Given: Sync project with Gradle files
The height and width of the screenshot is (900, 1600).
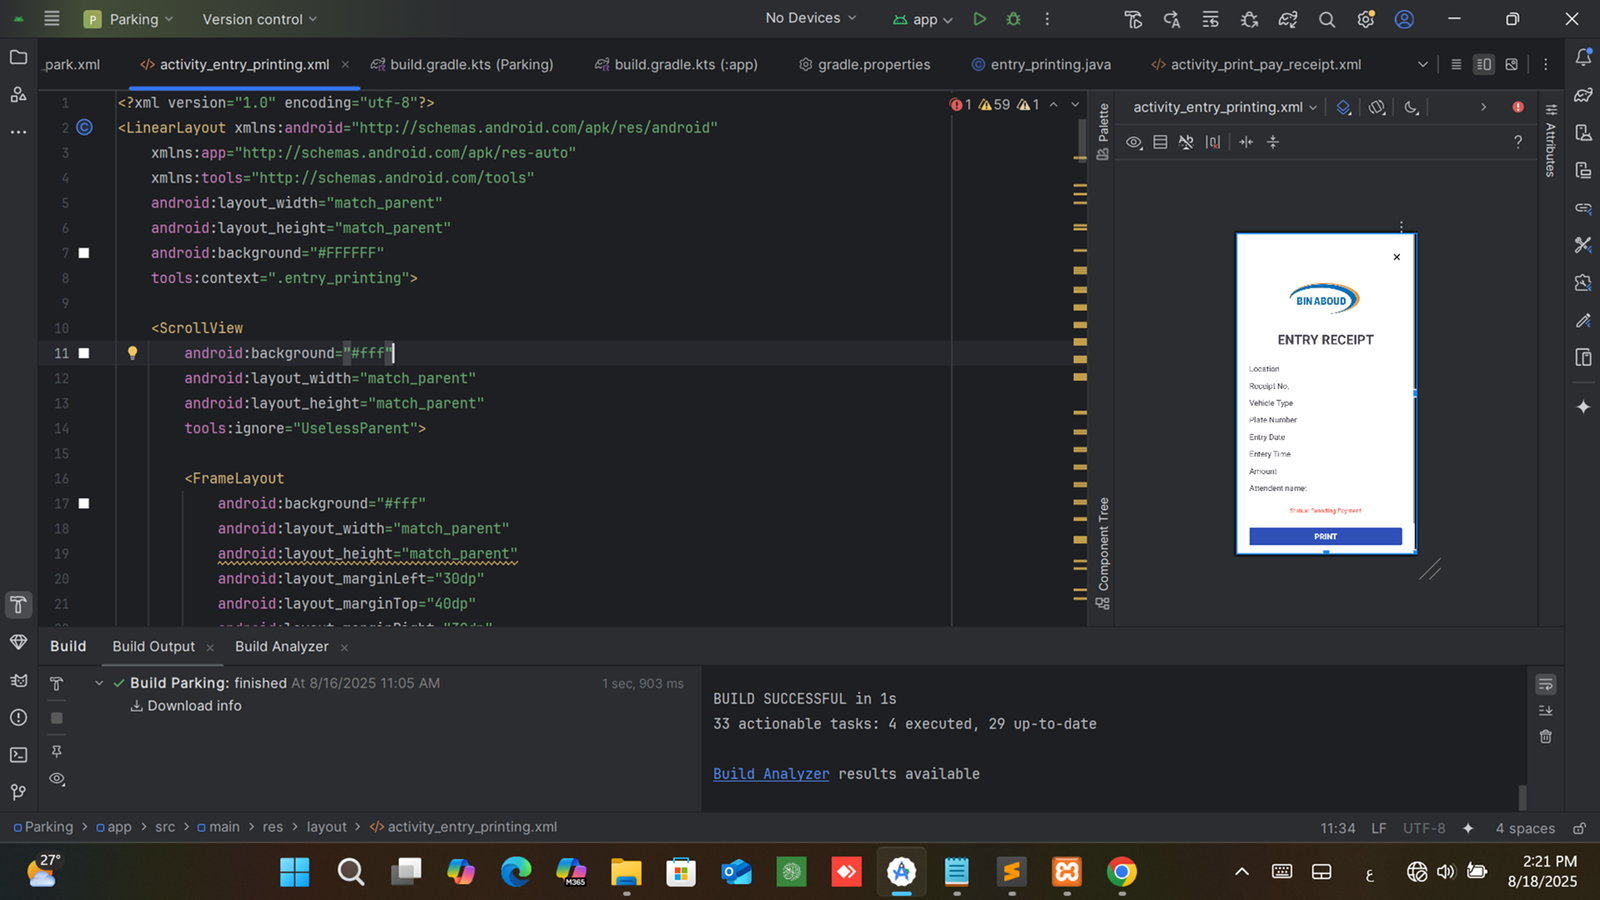Looking at the screenshot, I should [1288, 19].
